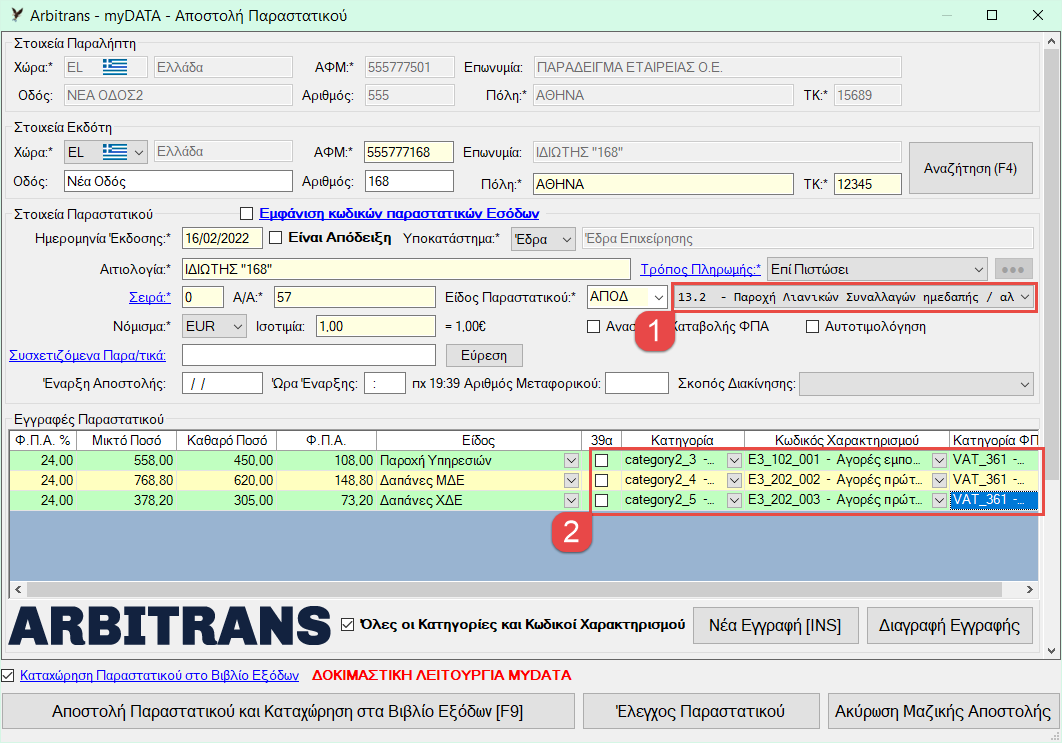
Task: Enable the Εμφάνιση κωδικών παραστατικών Εσόδων checkbox
Action: click(x=247, y=214)
